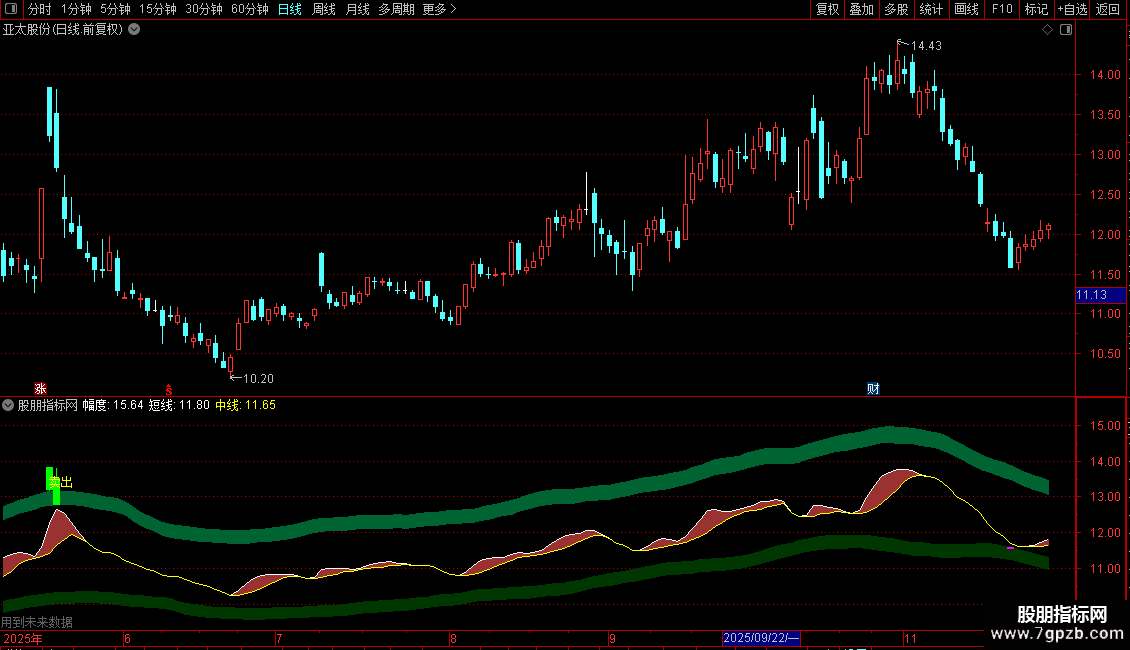
Task: Click the 2025/09/22 date marker
Action: tap(761, 638)
